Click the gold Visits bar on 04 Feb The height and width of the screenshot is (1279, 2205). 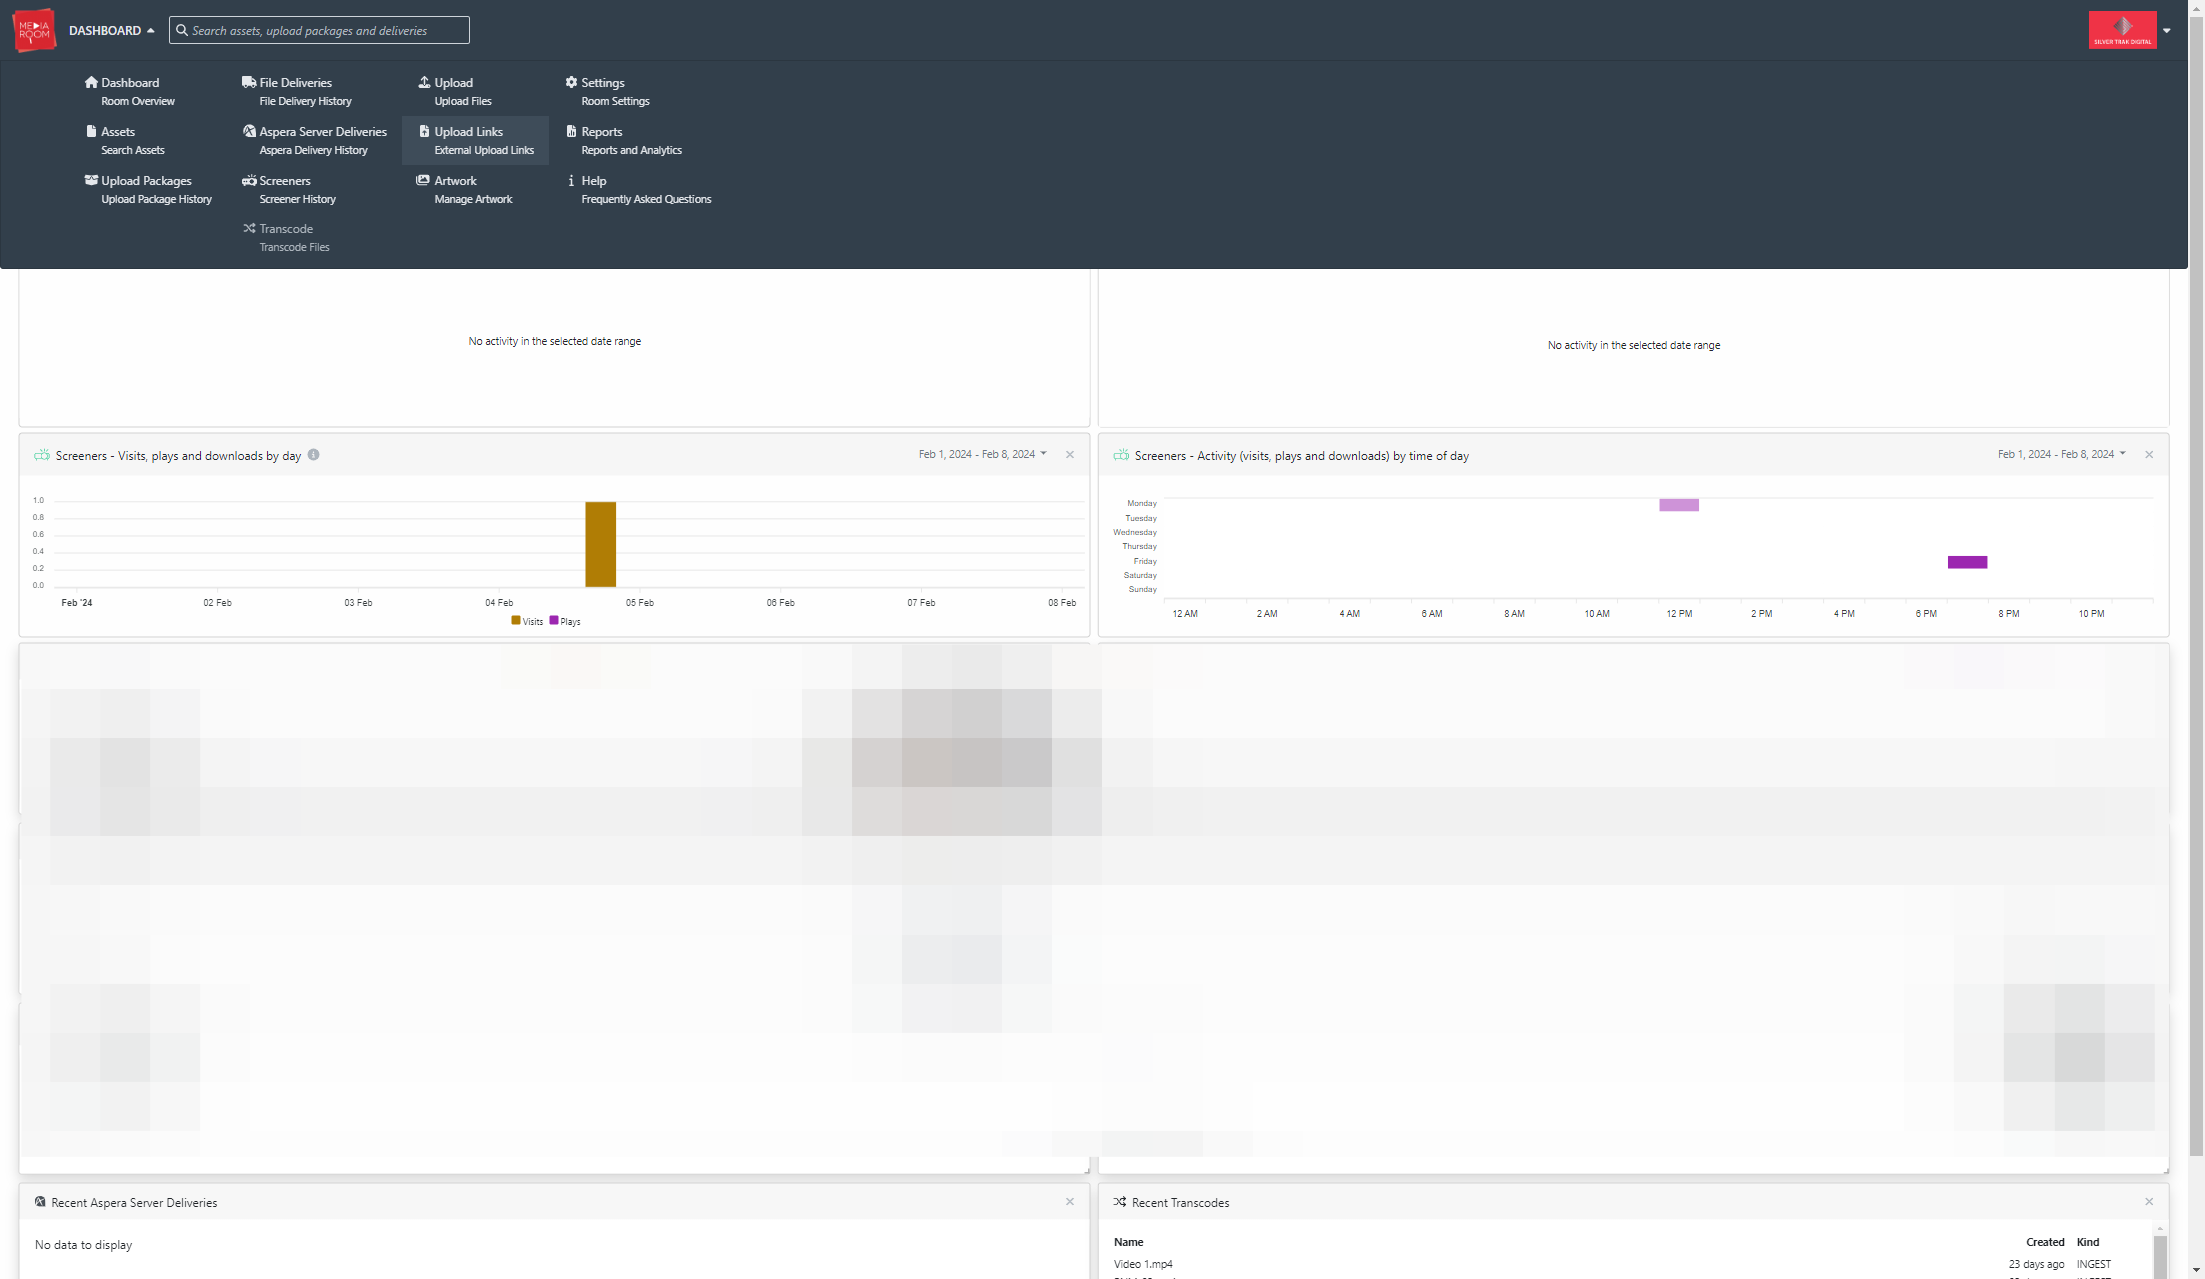[600, 544]
